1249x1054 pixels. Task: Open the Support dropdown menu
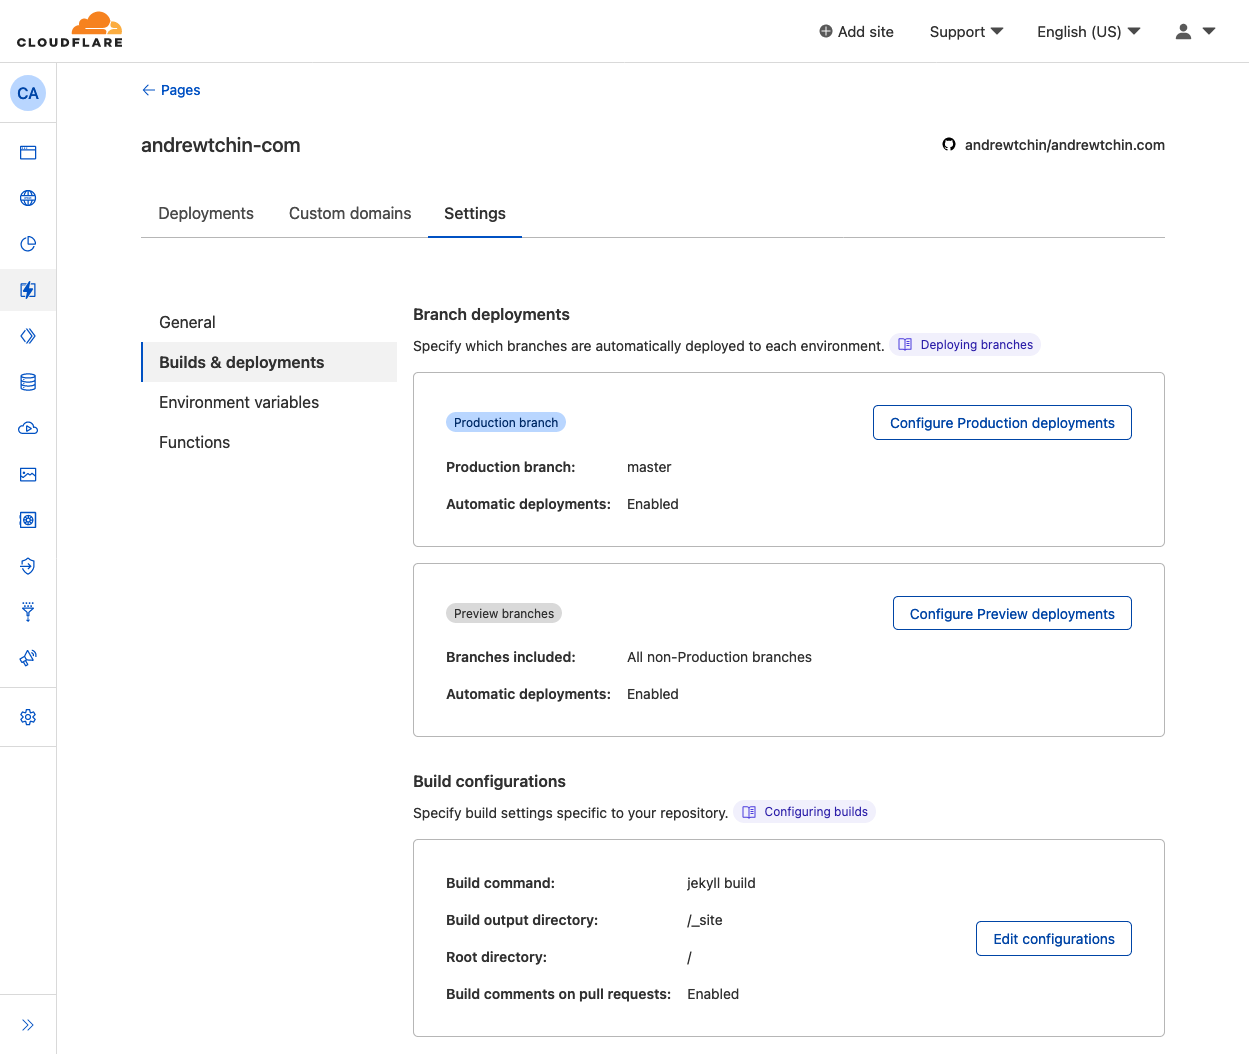coord(964,31)
